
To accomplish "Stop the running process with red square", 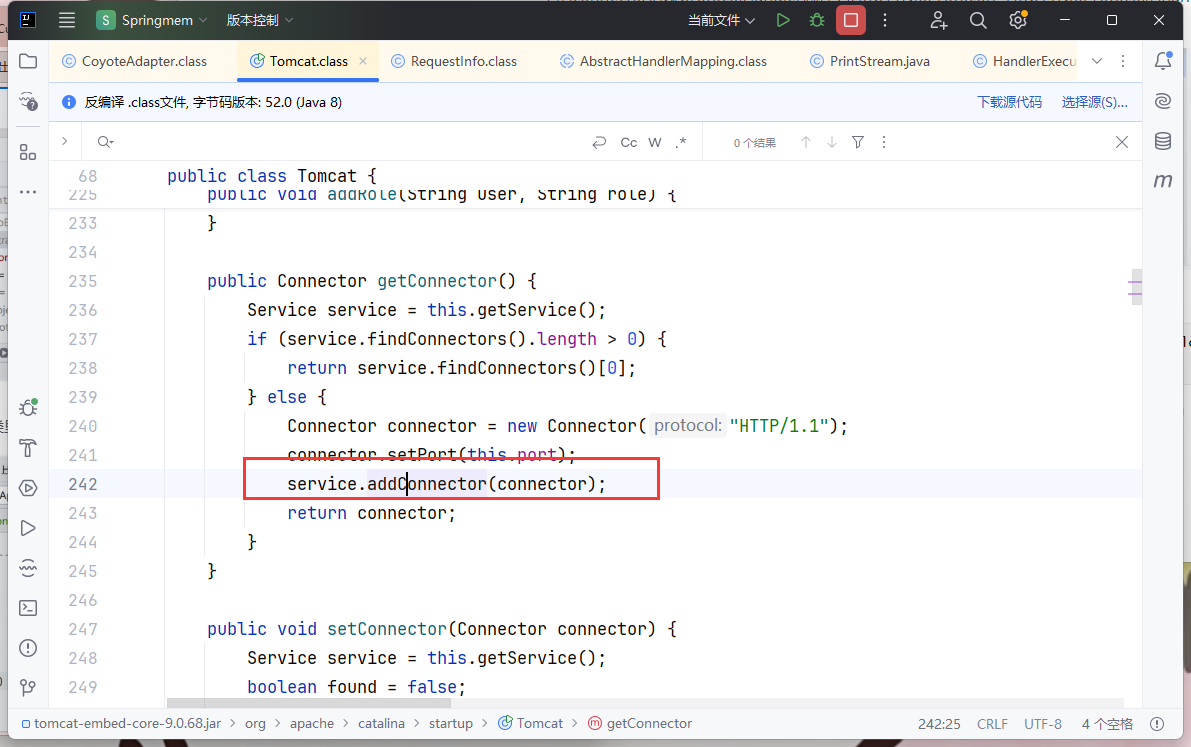I will click(851, 20).
